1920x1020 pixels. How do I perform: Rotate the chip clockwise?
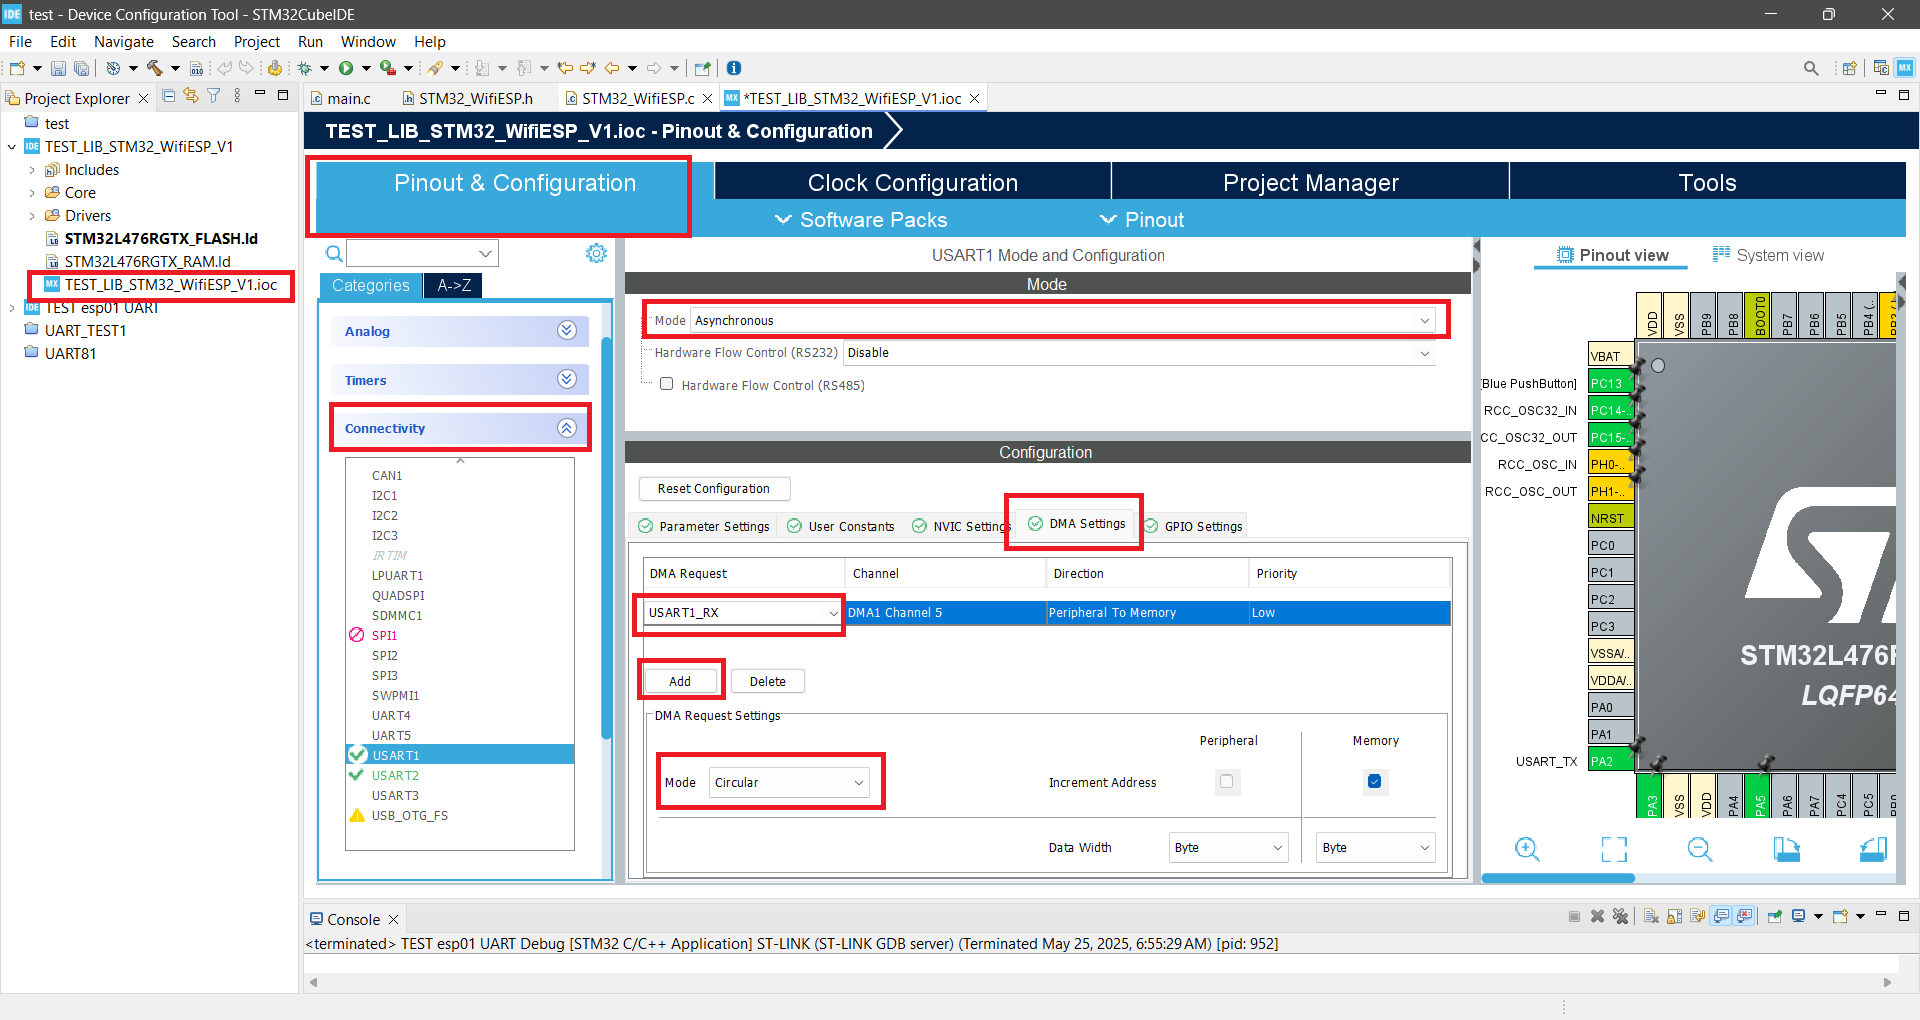point(1786,849)
